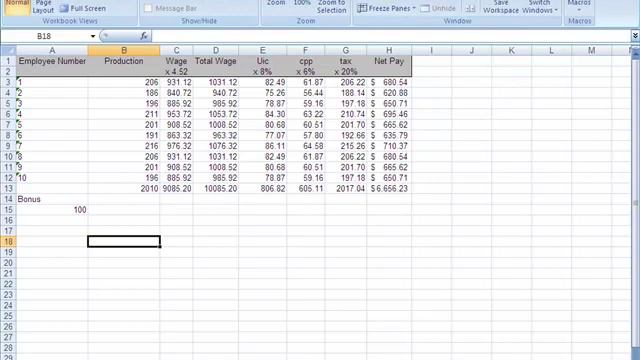Click the selected cell B18

pos(124,242)
